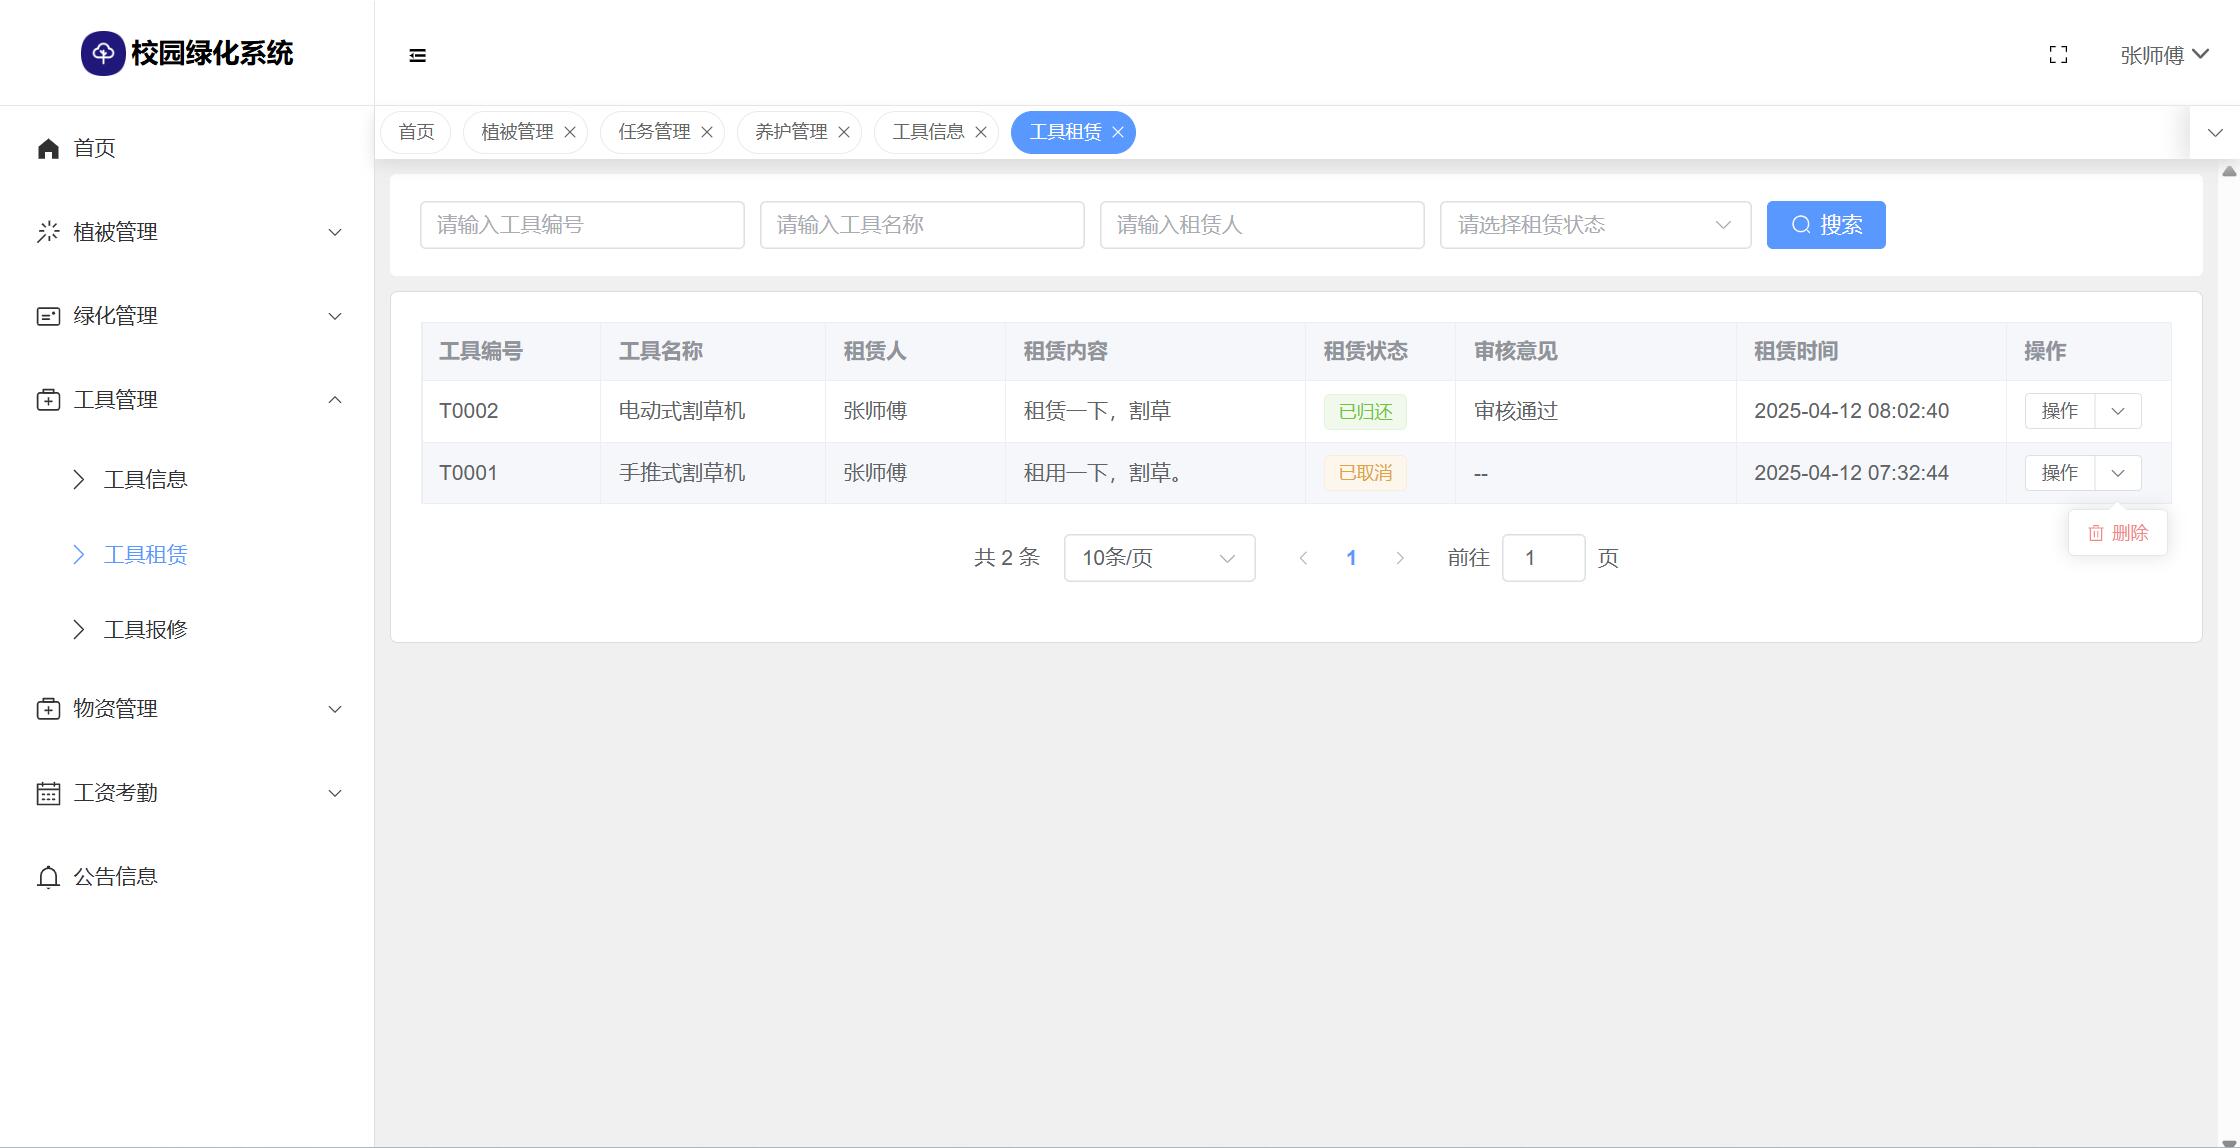Click the 操作 button for T0001
Viewport: 2240px width, 1148px height.
(2059, 473)
